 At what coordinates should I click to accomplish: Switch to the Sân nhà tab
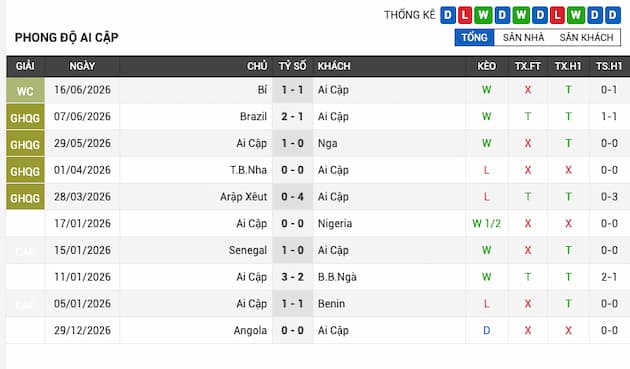(523, 37)
